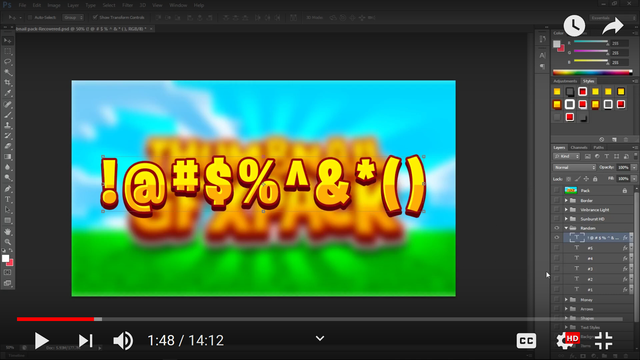This screenshot has width=640, height=360.
Task: Click the Pack layer thumbnail
Action: click(571, 190)
